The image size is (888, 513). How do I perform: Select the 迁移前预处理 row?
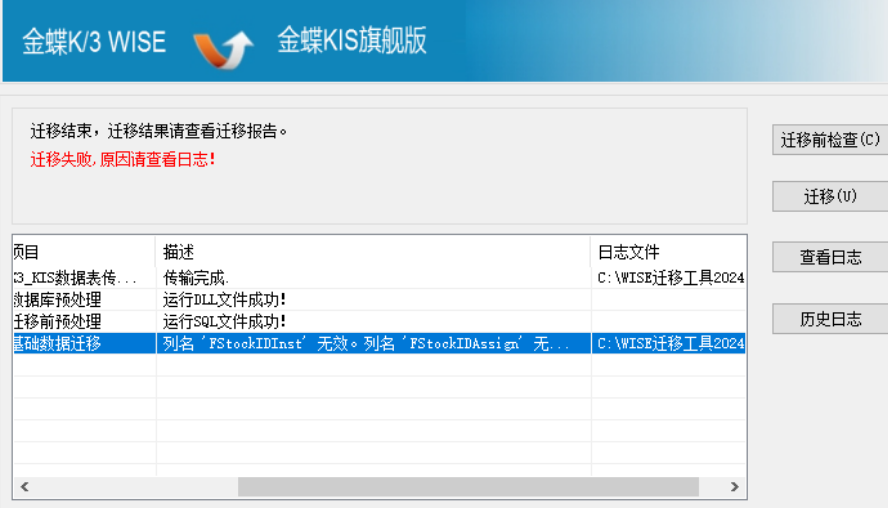(379, 322)
